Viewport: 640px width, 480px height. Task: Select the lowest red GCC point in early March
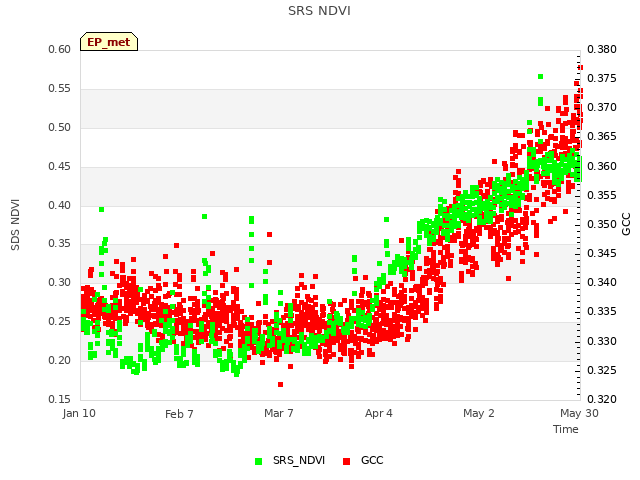coord(280,384)
